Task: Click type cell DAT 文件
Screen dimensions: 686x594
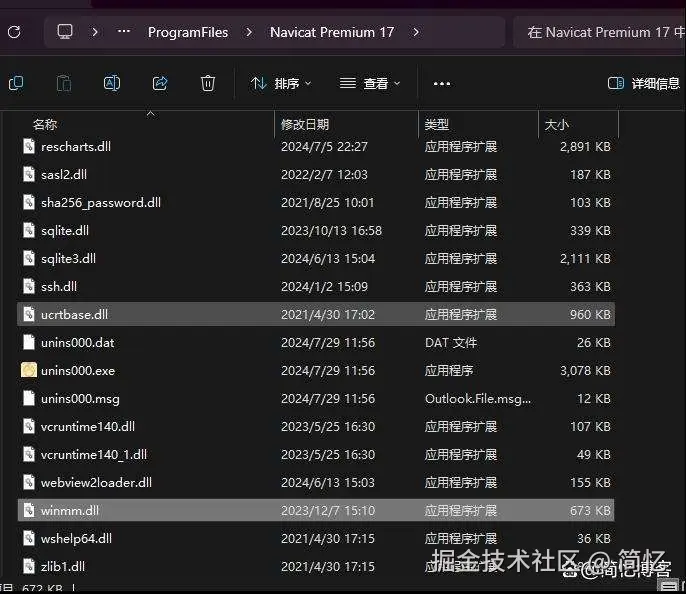Action: click(x=451, y=342)
